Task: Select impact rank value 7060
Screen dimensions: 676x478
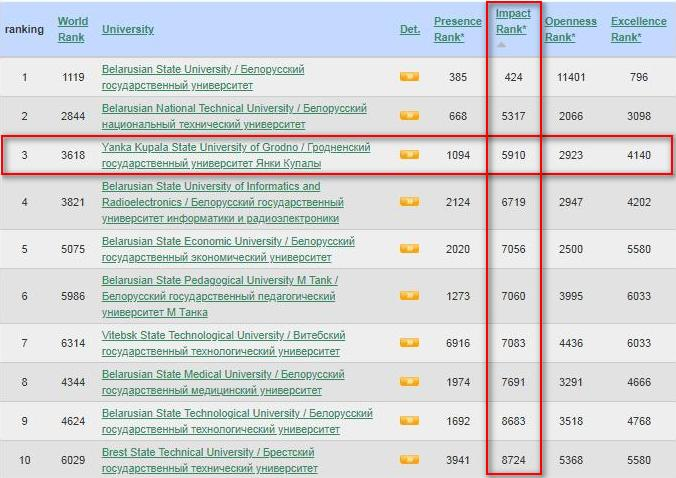Action: [x=513, y=296]
